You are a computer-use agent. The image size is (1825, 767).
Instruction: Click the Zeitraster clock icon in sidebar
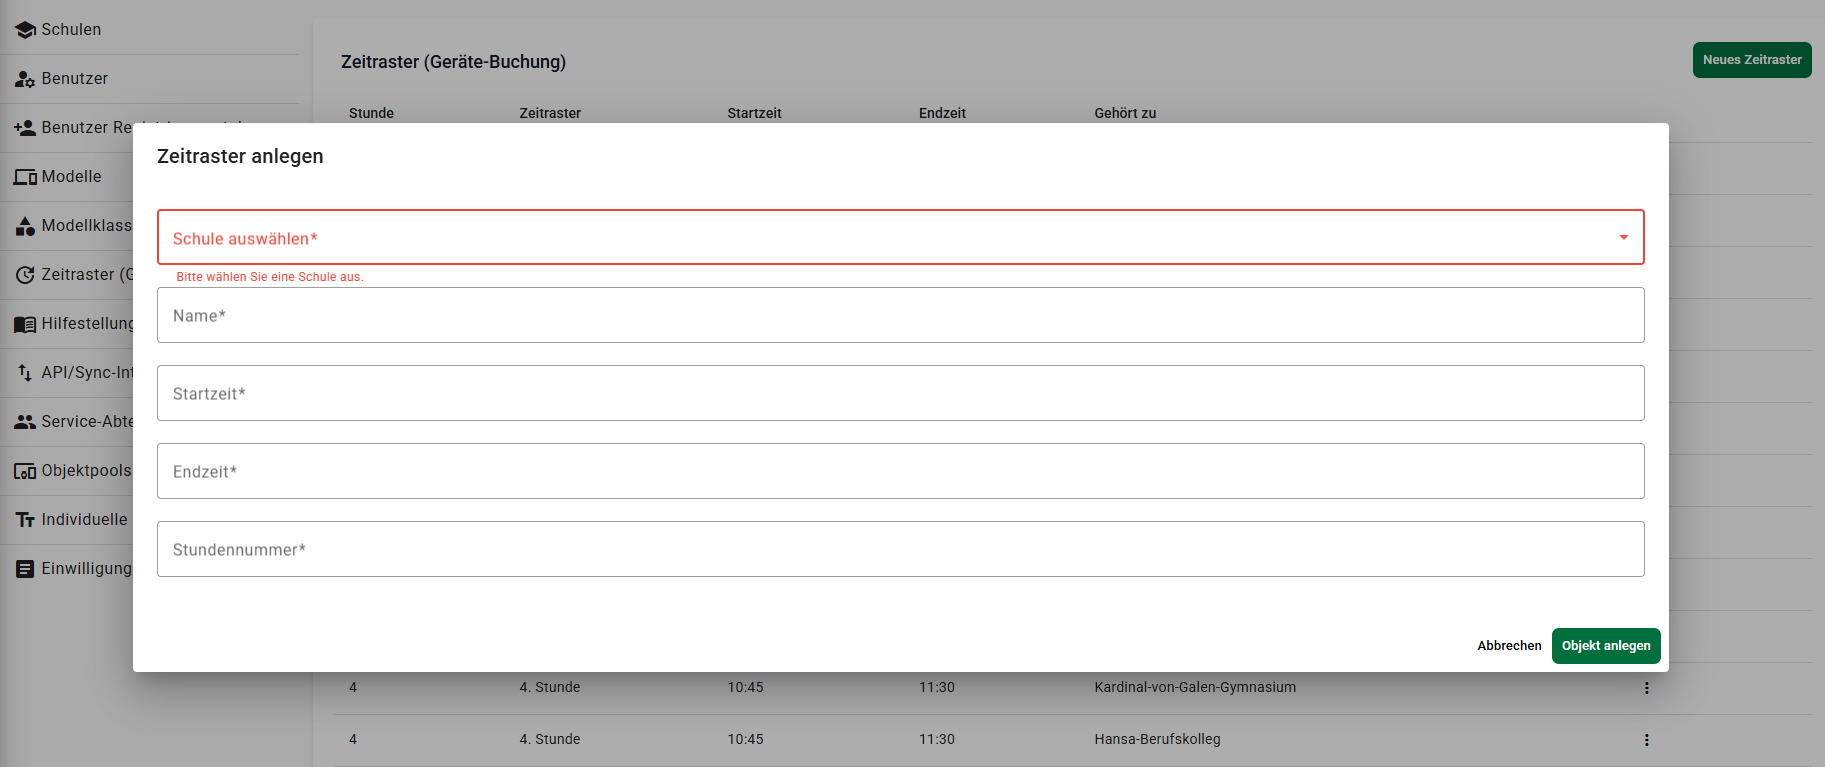pos(25,275)
